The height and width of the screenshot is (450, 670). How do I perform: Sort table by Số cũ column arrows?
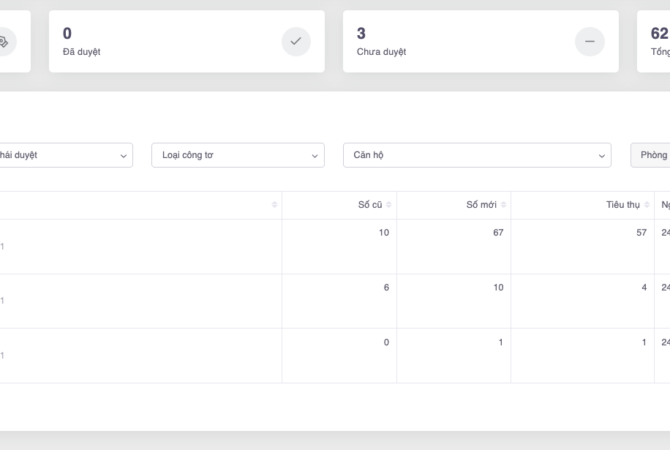coord(389,205)
